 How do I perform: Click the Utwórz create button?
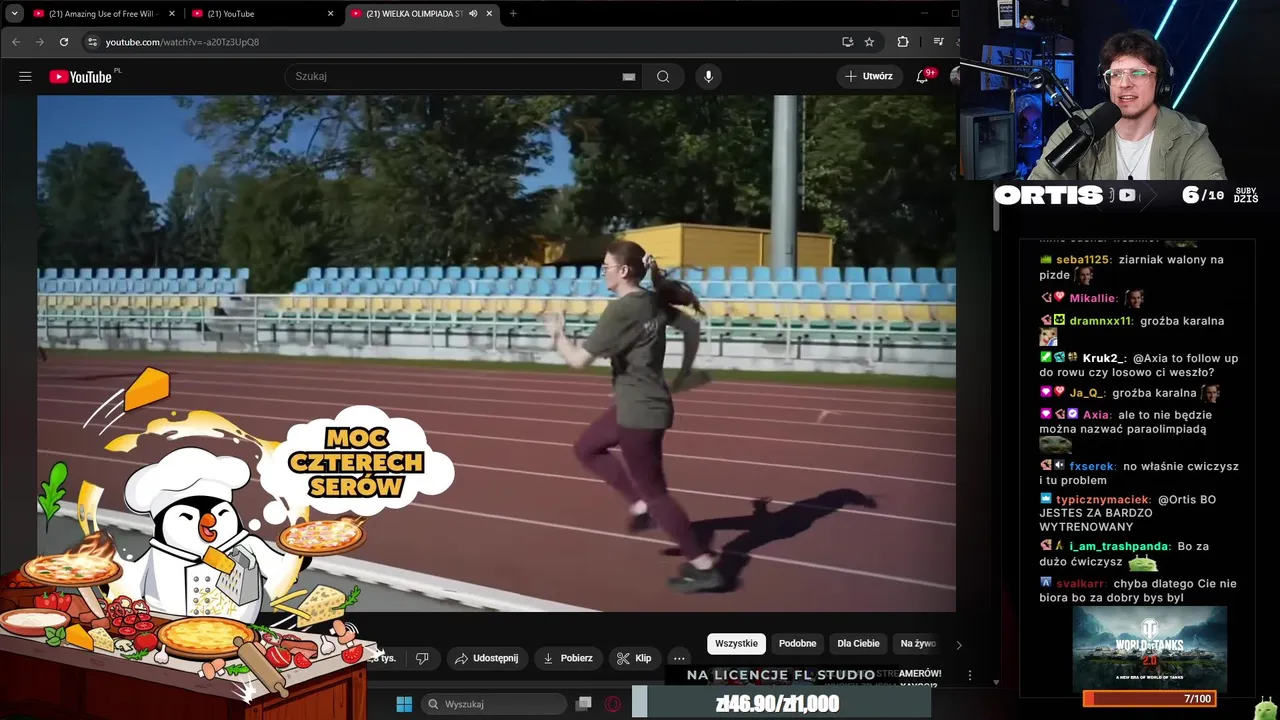click(x=869, y=76)
